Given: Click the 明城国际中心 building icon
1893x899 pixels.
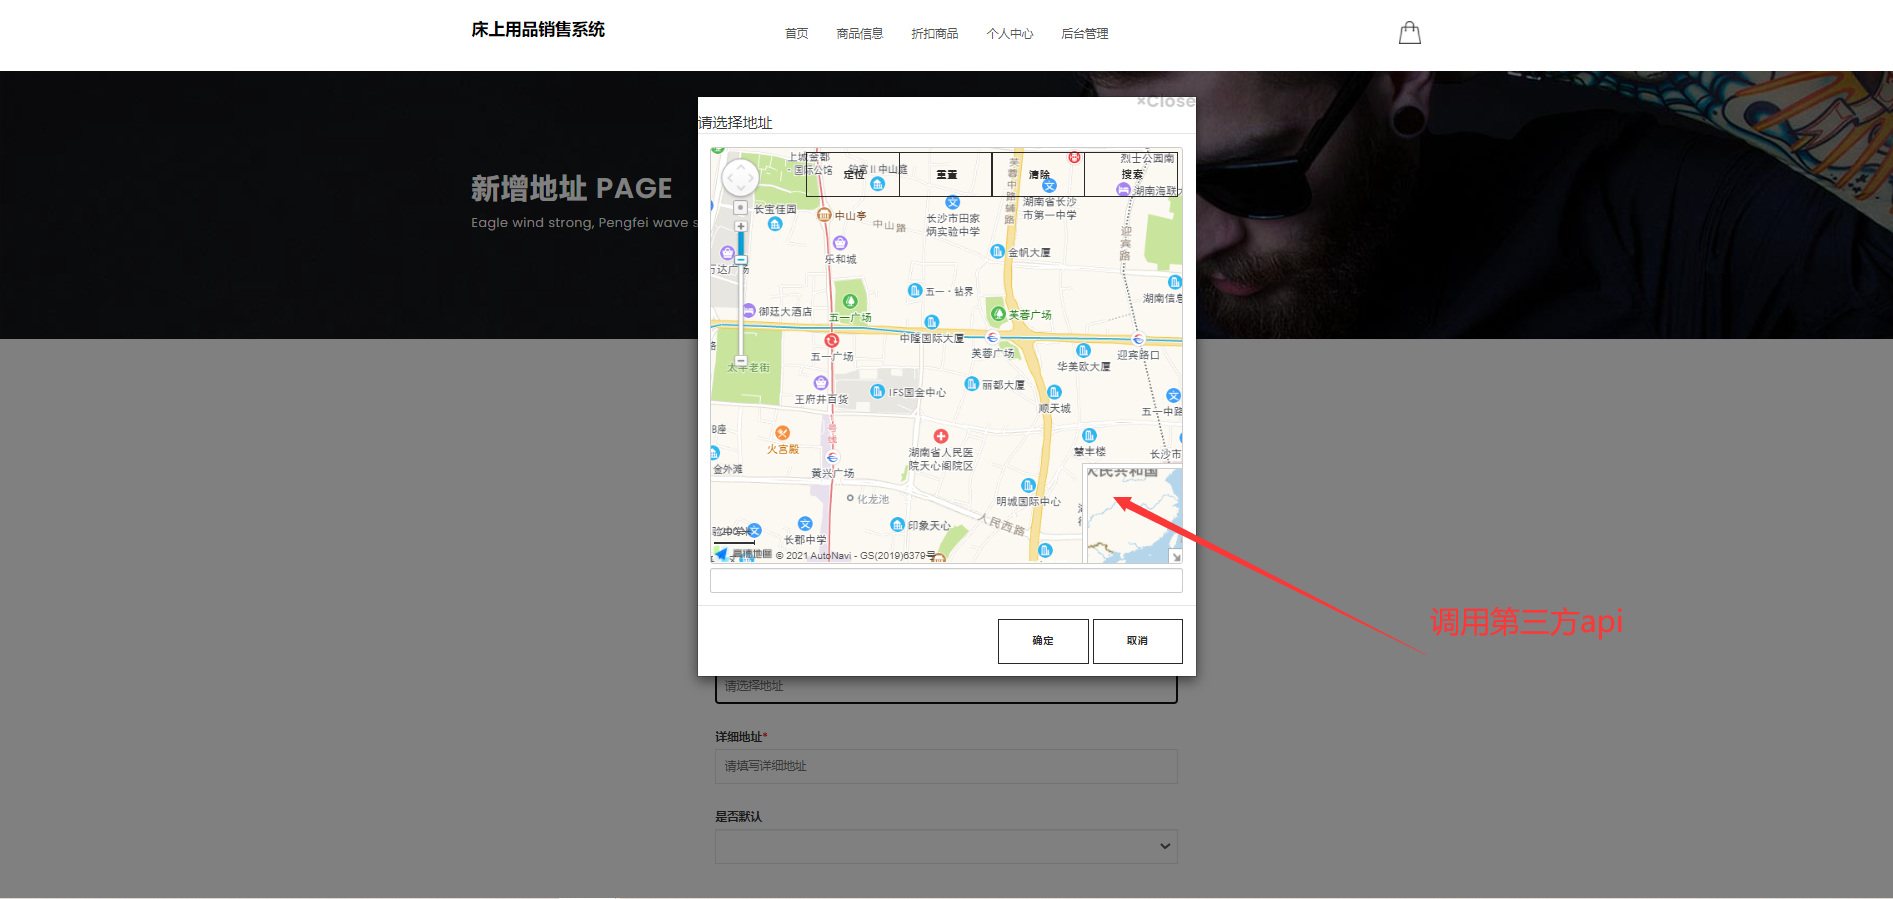Looking at the screenshot, I should 1028,486.
